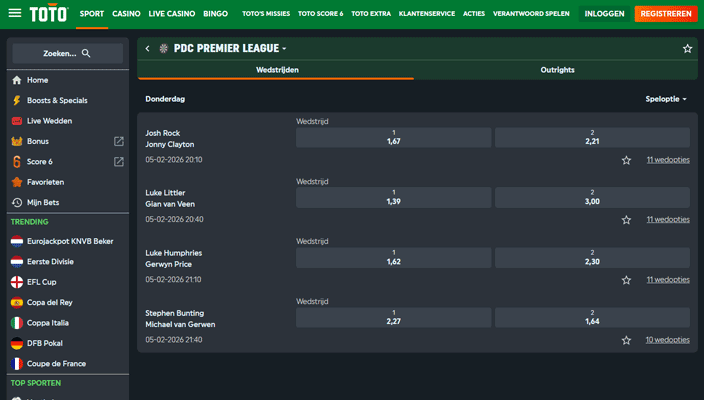Open TOTO EXTRA in top navigation
The width and height of the screenshot is (704, 400).
click(x=371, y=14)
